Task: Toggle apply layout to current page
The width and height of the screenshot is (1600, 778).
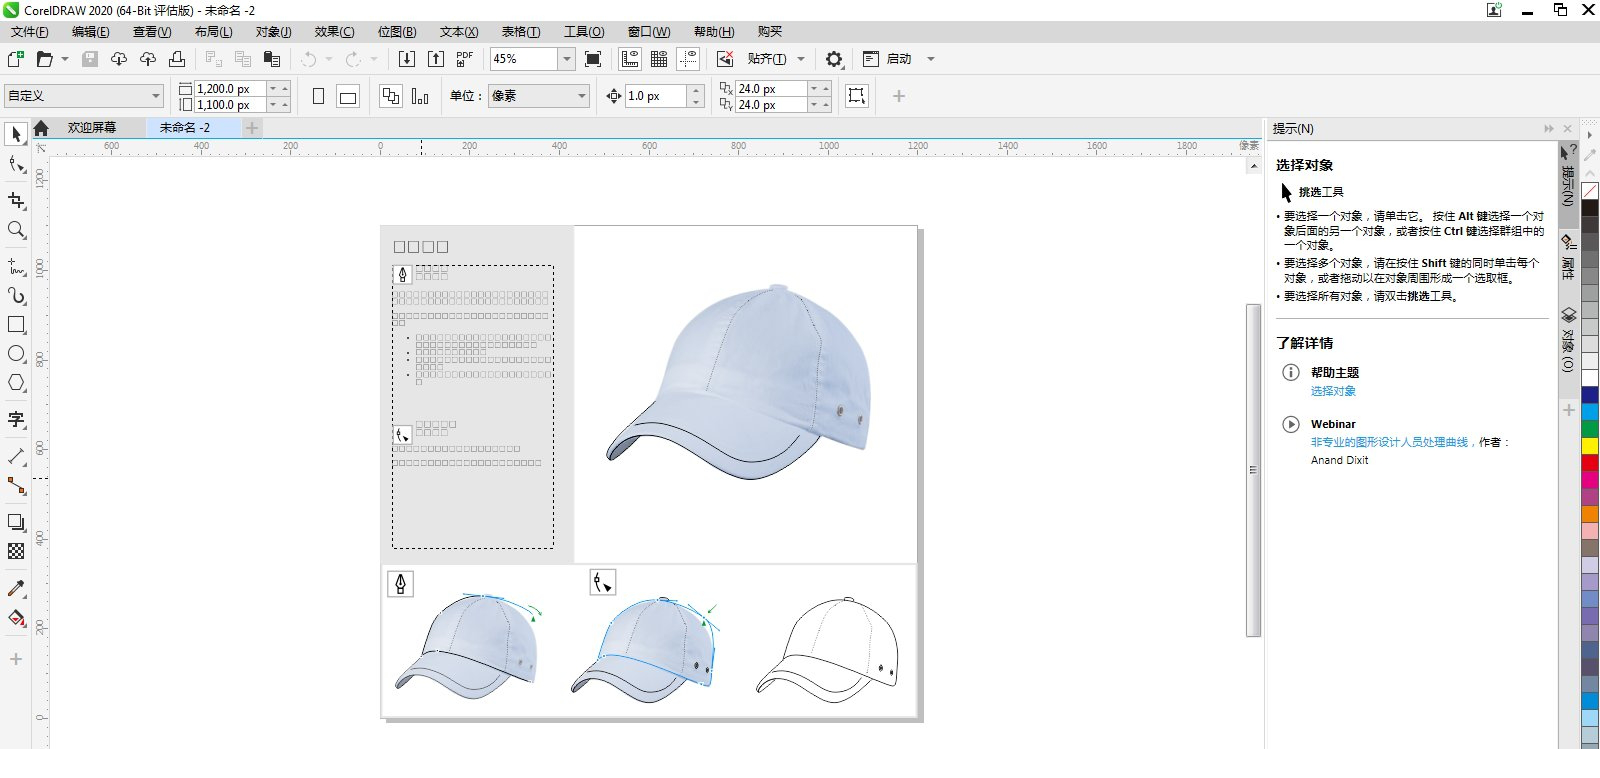Action: (420, 96)
